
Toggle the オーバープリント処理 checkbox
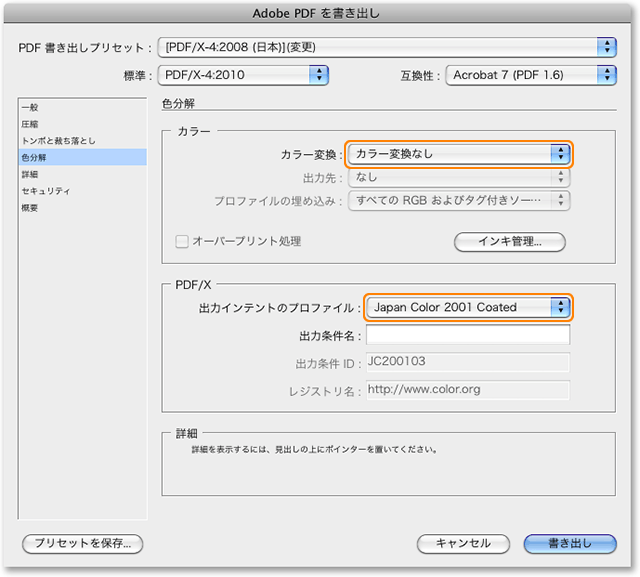click(182, 241)
